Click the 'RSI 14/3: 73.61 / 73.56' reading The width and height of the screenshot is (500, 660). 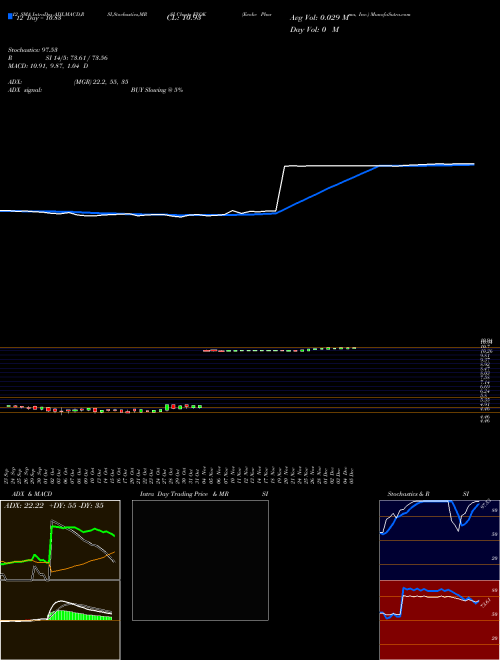point(58,58)
